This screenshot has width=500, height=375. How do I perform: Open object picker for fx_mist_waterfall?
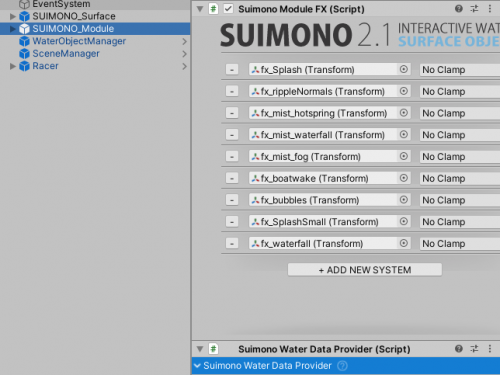click(x=404, y=134)
